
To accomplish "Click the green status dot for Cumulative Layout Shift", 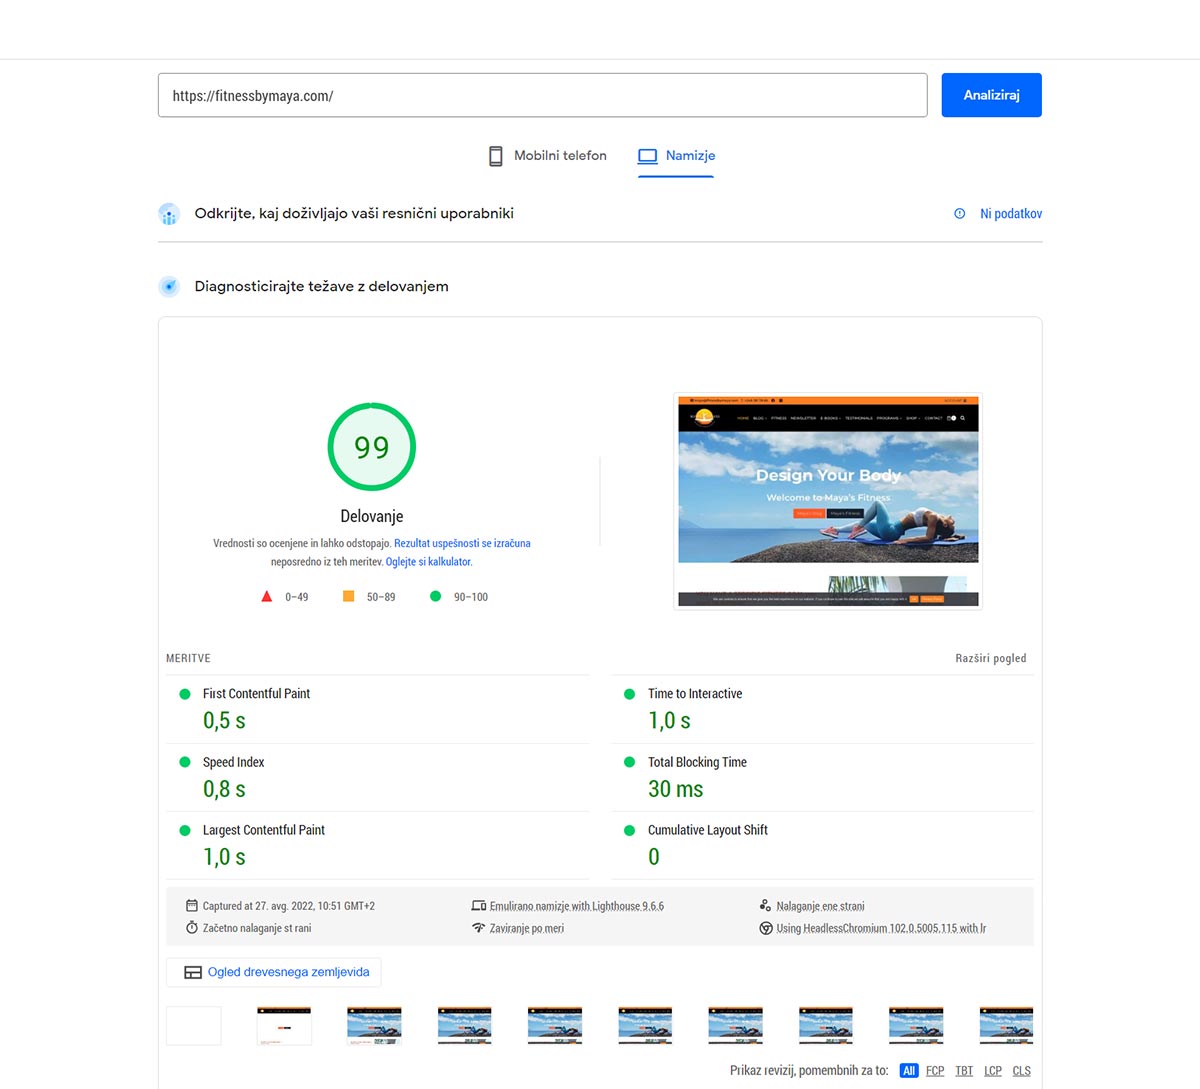I will (629, 830).
